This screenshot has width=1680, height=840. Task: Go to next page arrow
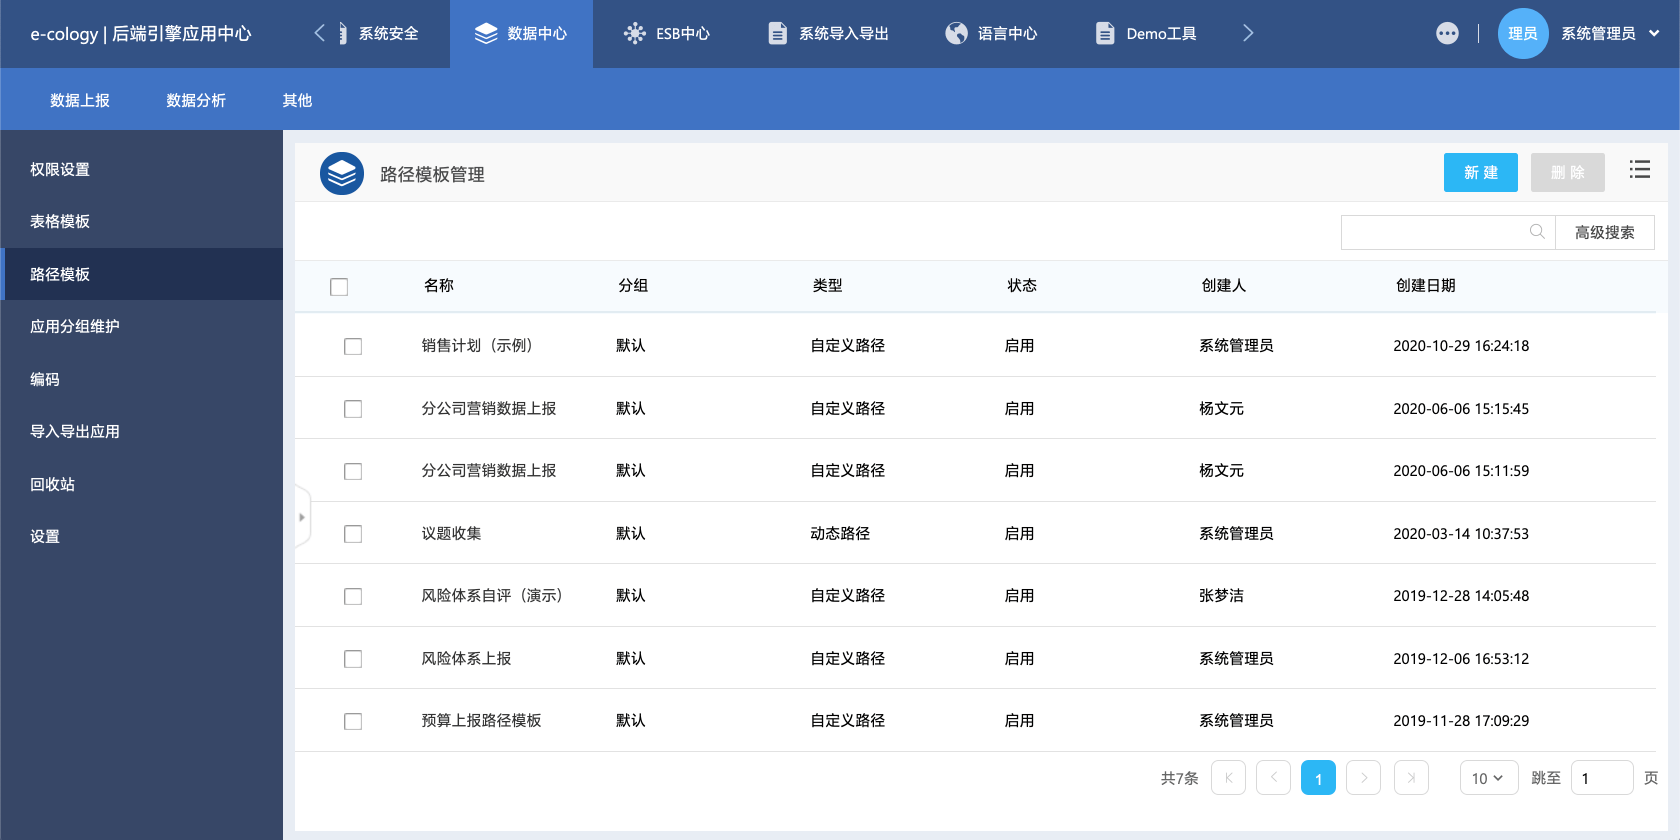pos(1363,778)
